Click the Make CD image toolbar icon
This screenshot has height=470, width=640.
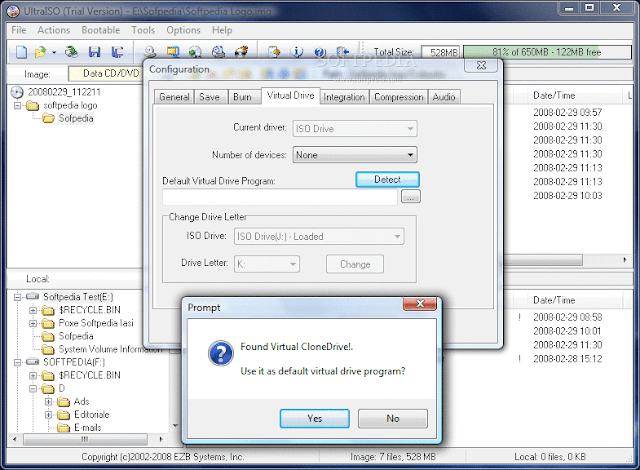point(150,52)
